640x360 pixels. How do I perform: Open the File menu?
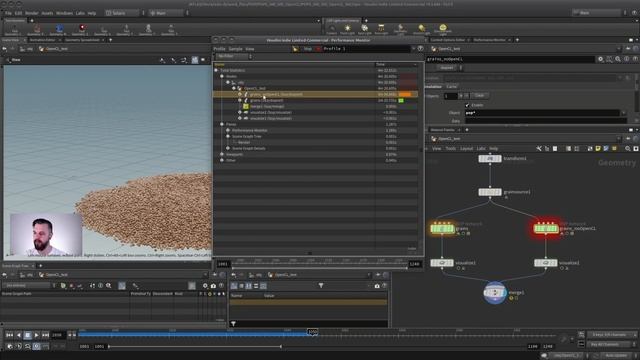point(8,13)
